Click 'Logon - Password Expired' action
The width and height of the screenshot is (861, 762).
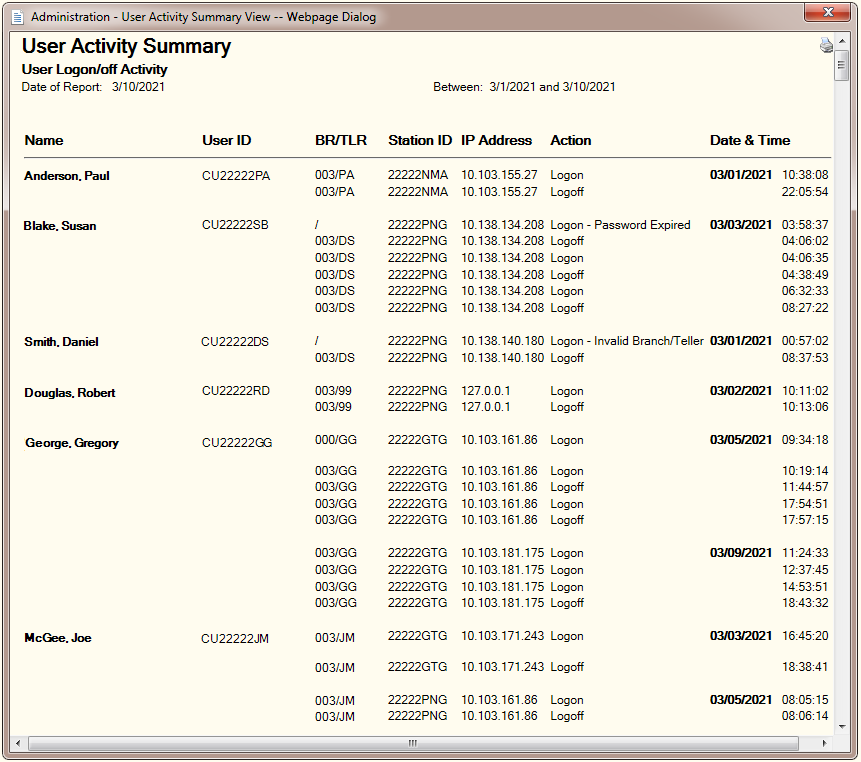coord(620,225)
